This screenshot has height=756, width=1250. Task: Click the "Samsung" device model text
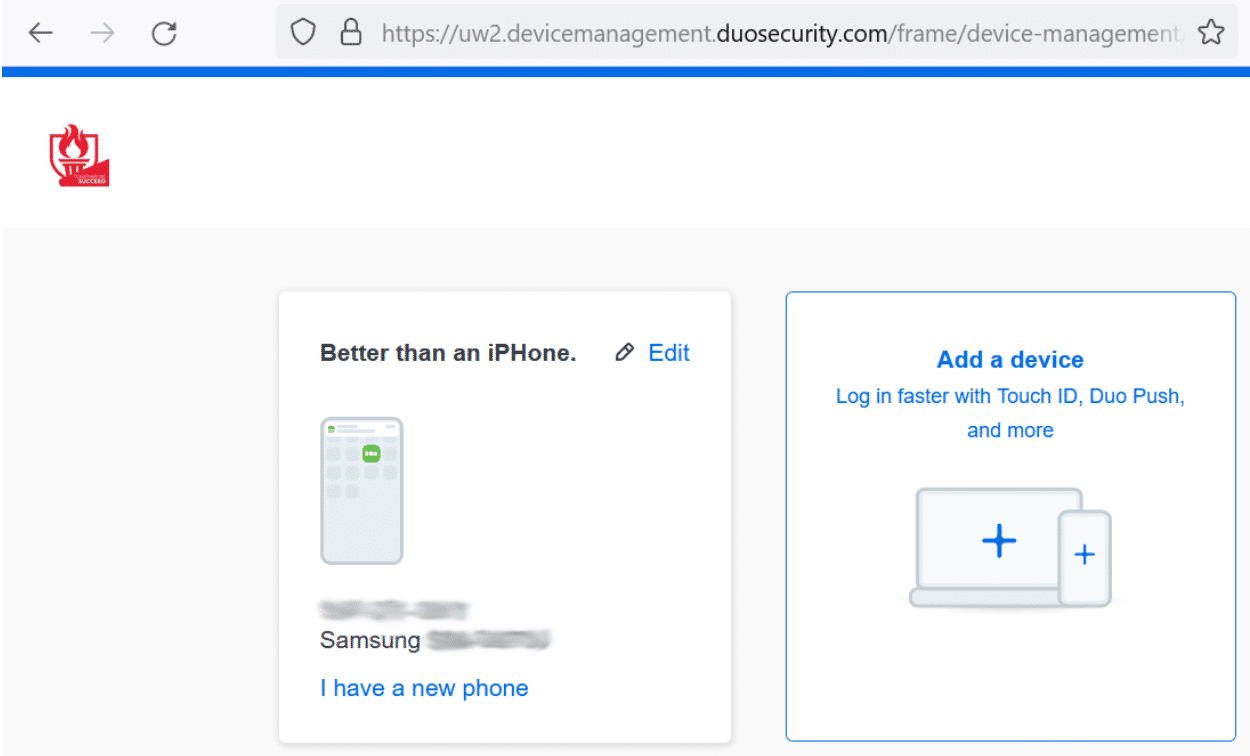(x=370, y=640)
